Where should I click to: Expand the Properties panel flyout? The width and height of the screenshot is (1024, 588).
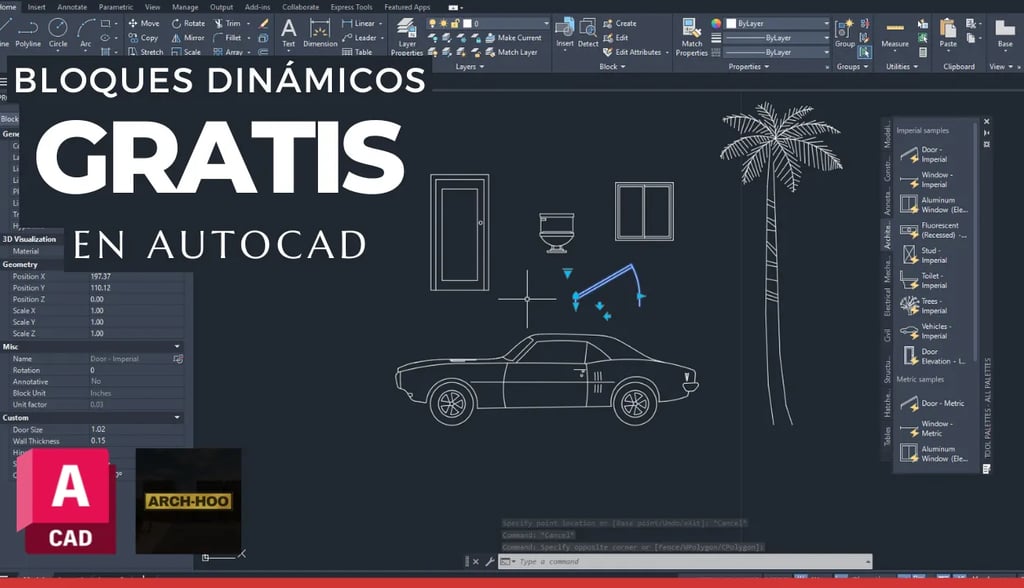tap(749, 67)
